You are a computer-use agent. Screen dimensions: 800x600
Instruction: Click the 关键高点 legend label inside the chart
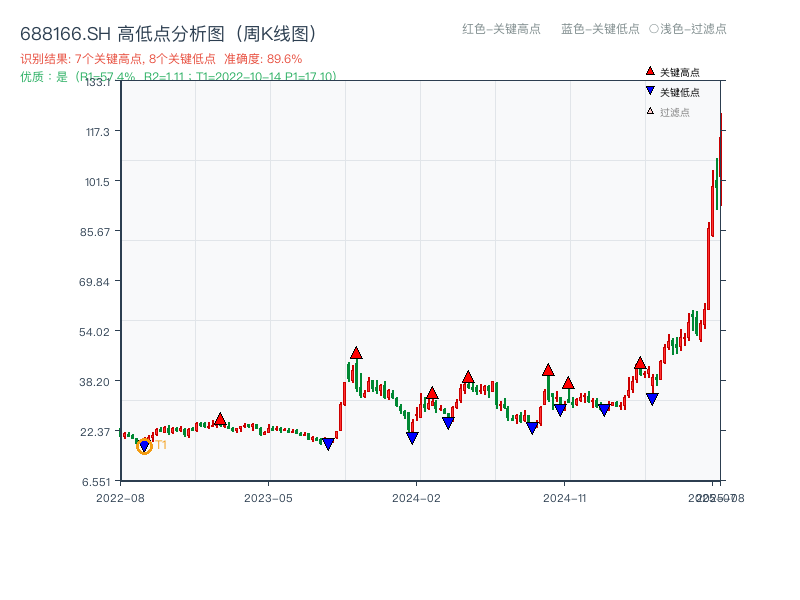[680, 72]
